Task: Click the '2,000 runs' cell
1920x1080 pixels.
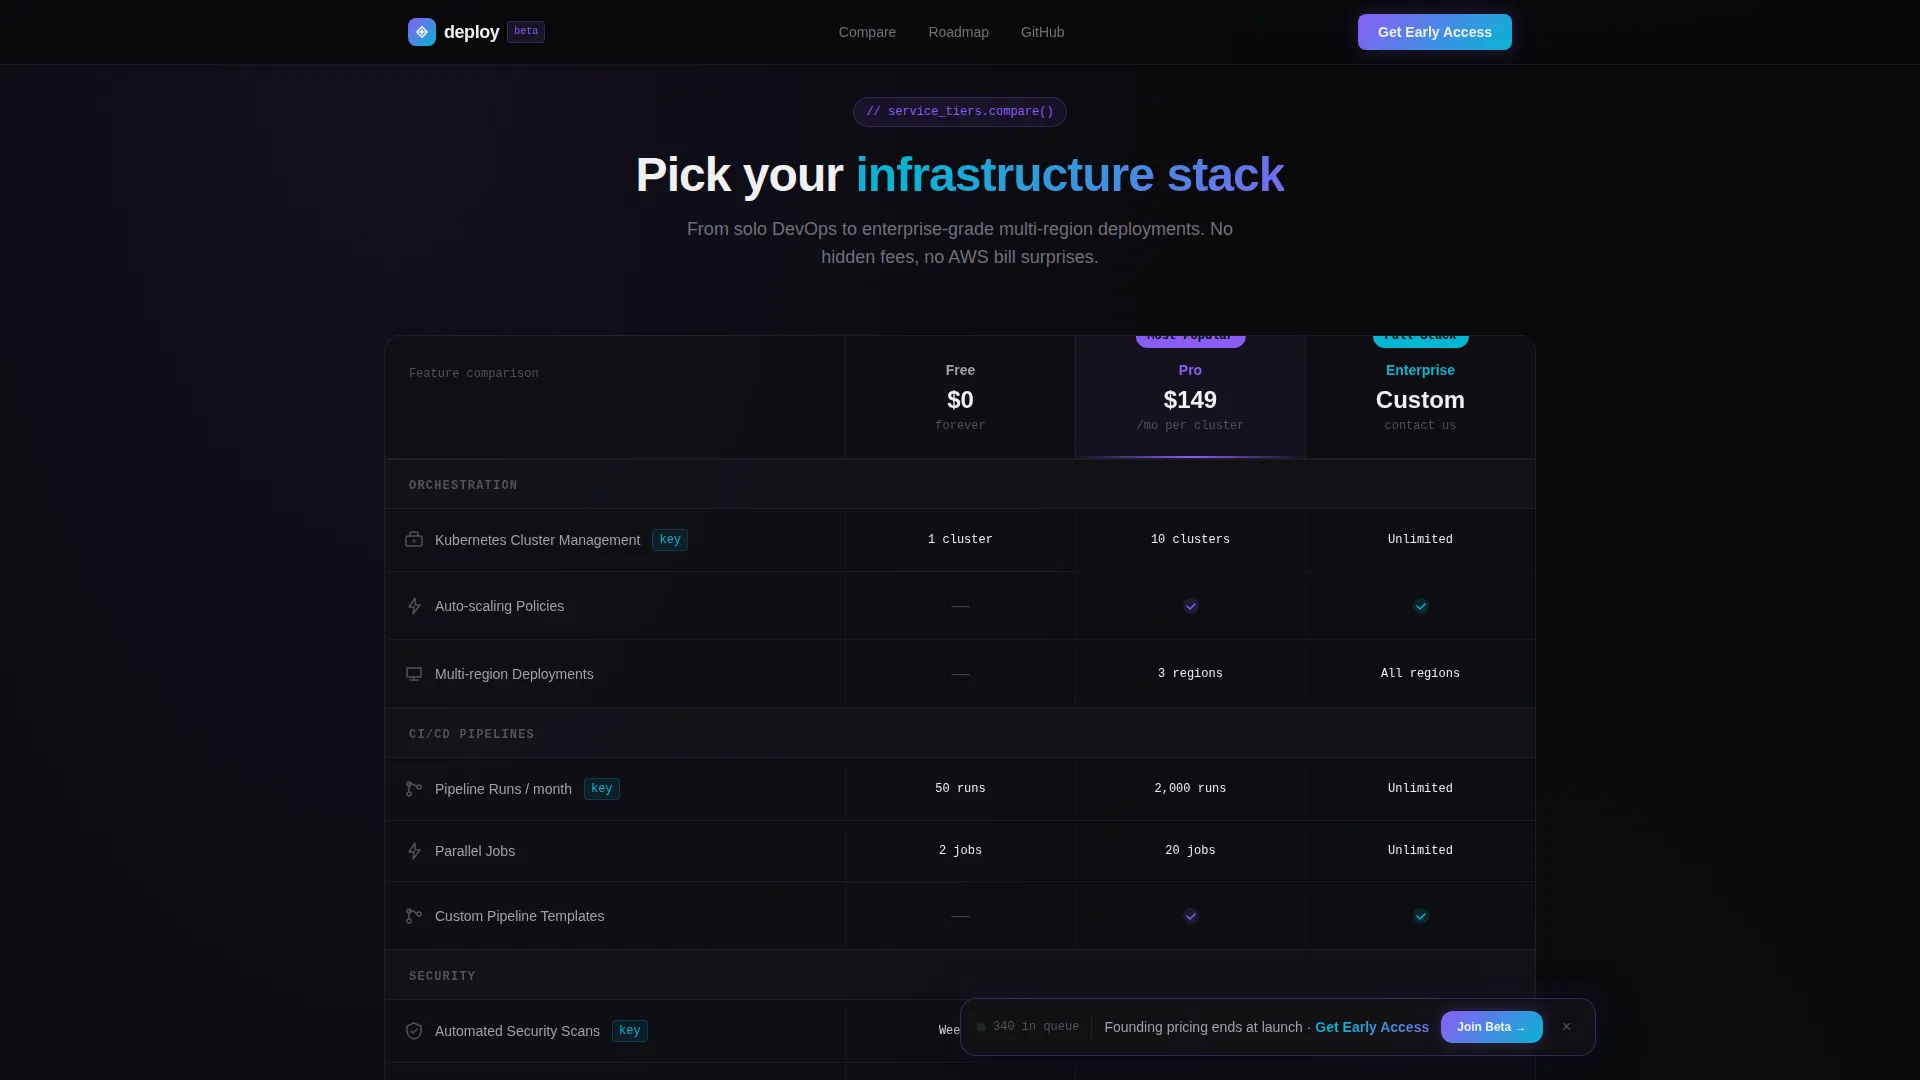Action: coord(1190,789)
